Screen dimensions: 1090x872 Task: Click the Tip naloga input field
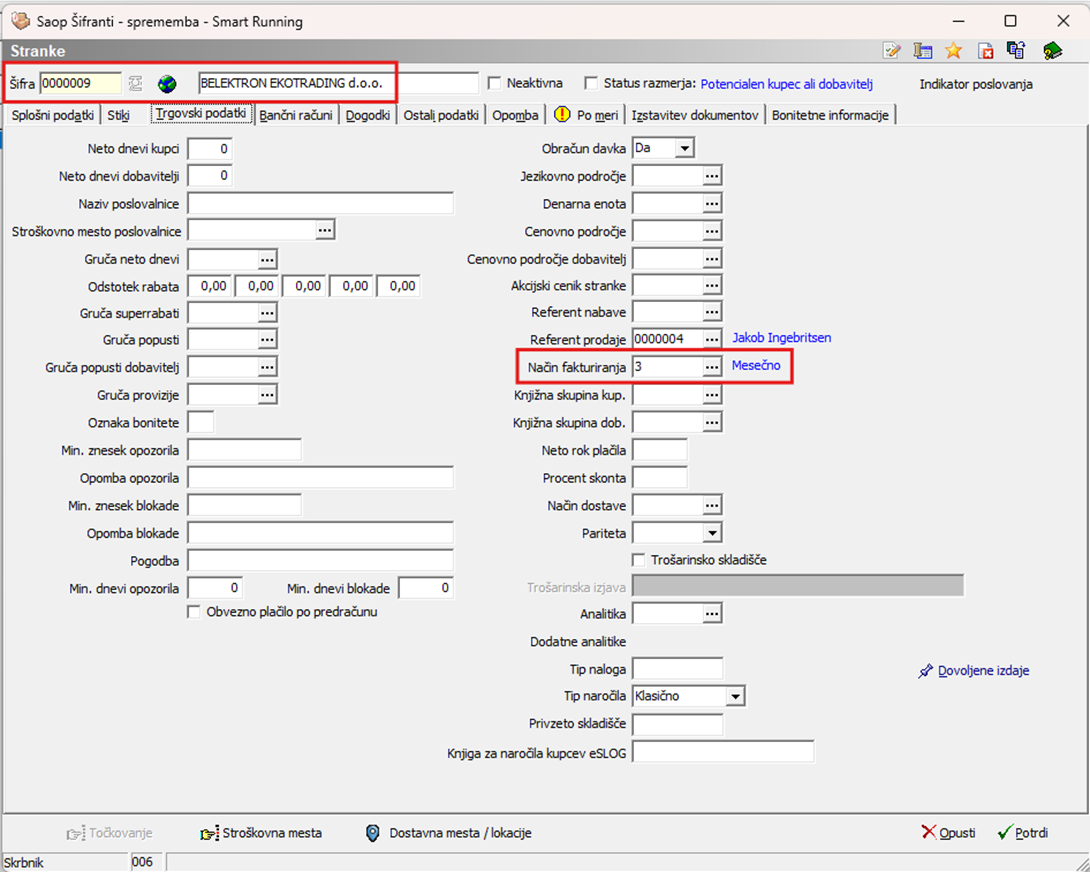tap(678, 669)
